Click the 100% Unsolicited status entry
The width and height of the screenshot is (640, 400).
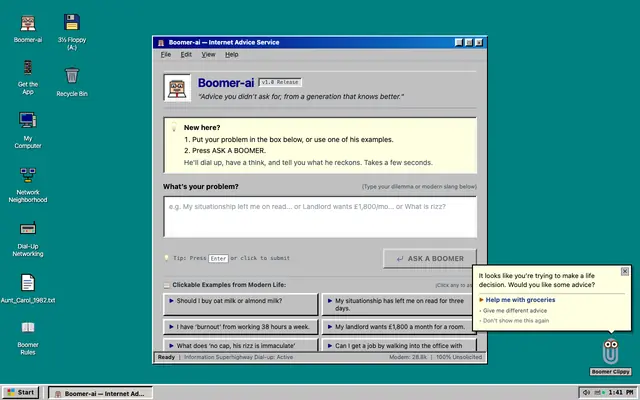point(459,357)
